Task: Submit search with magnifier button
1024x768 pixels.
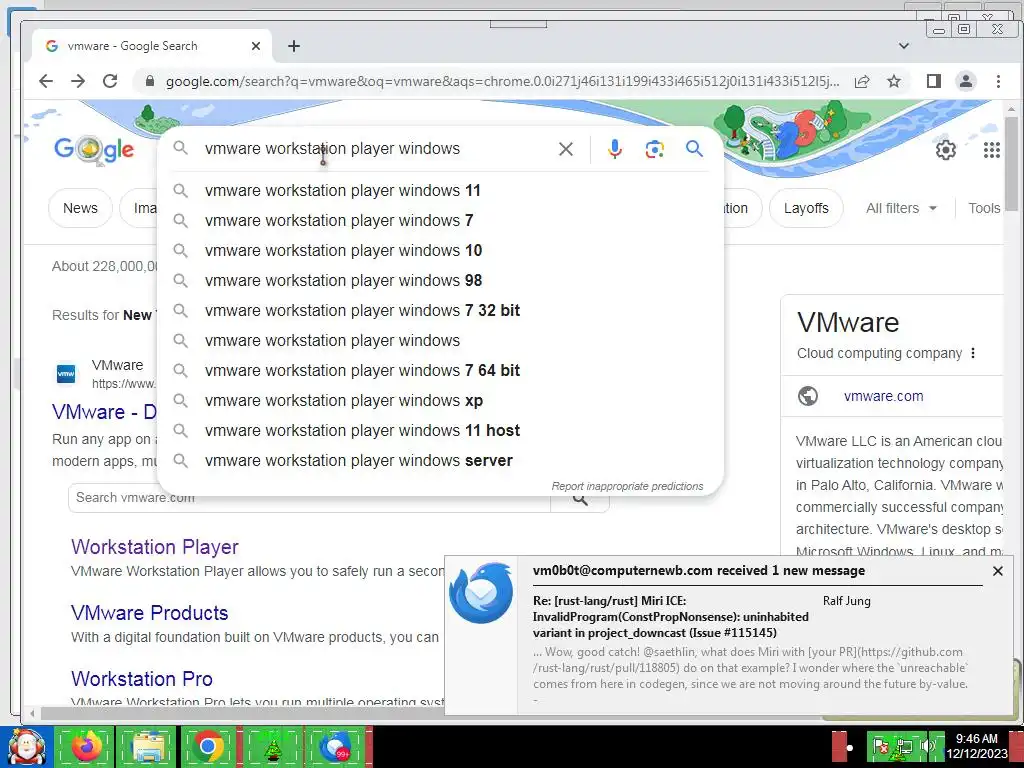Action: [694, 149]
